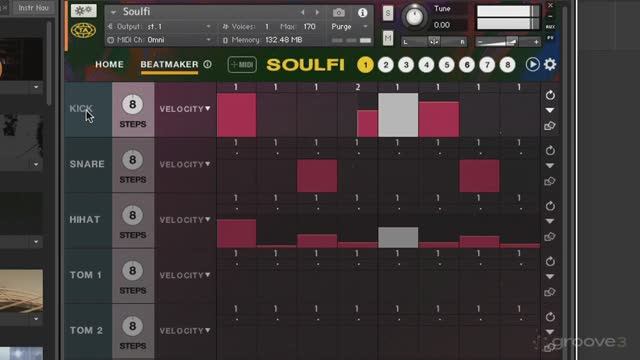Reset the Tom 1 row pattern
This screenshot has width=640, height=360.
point(550,262)
